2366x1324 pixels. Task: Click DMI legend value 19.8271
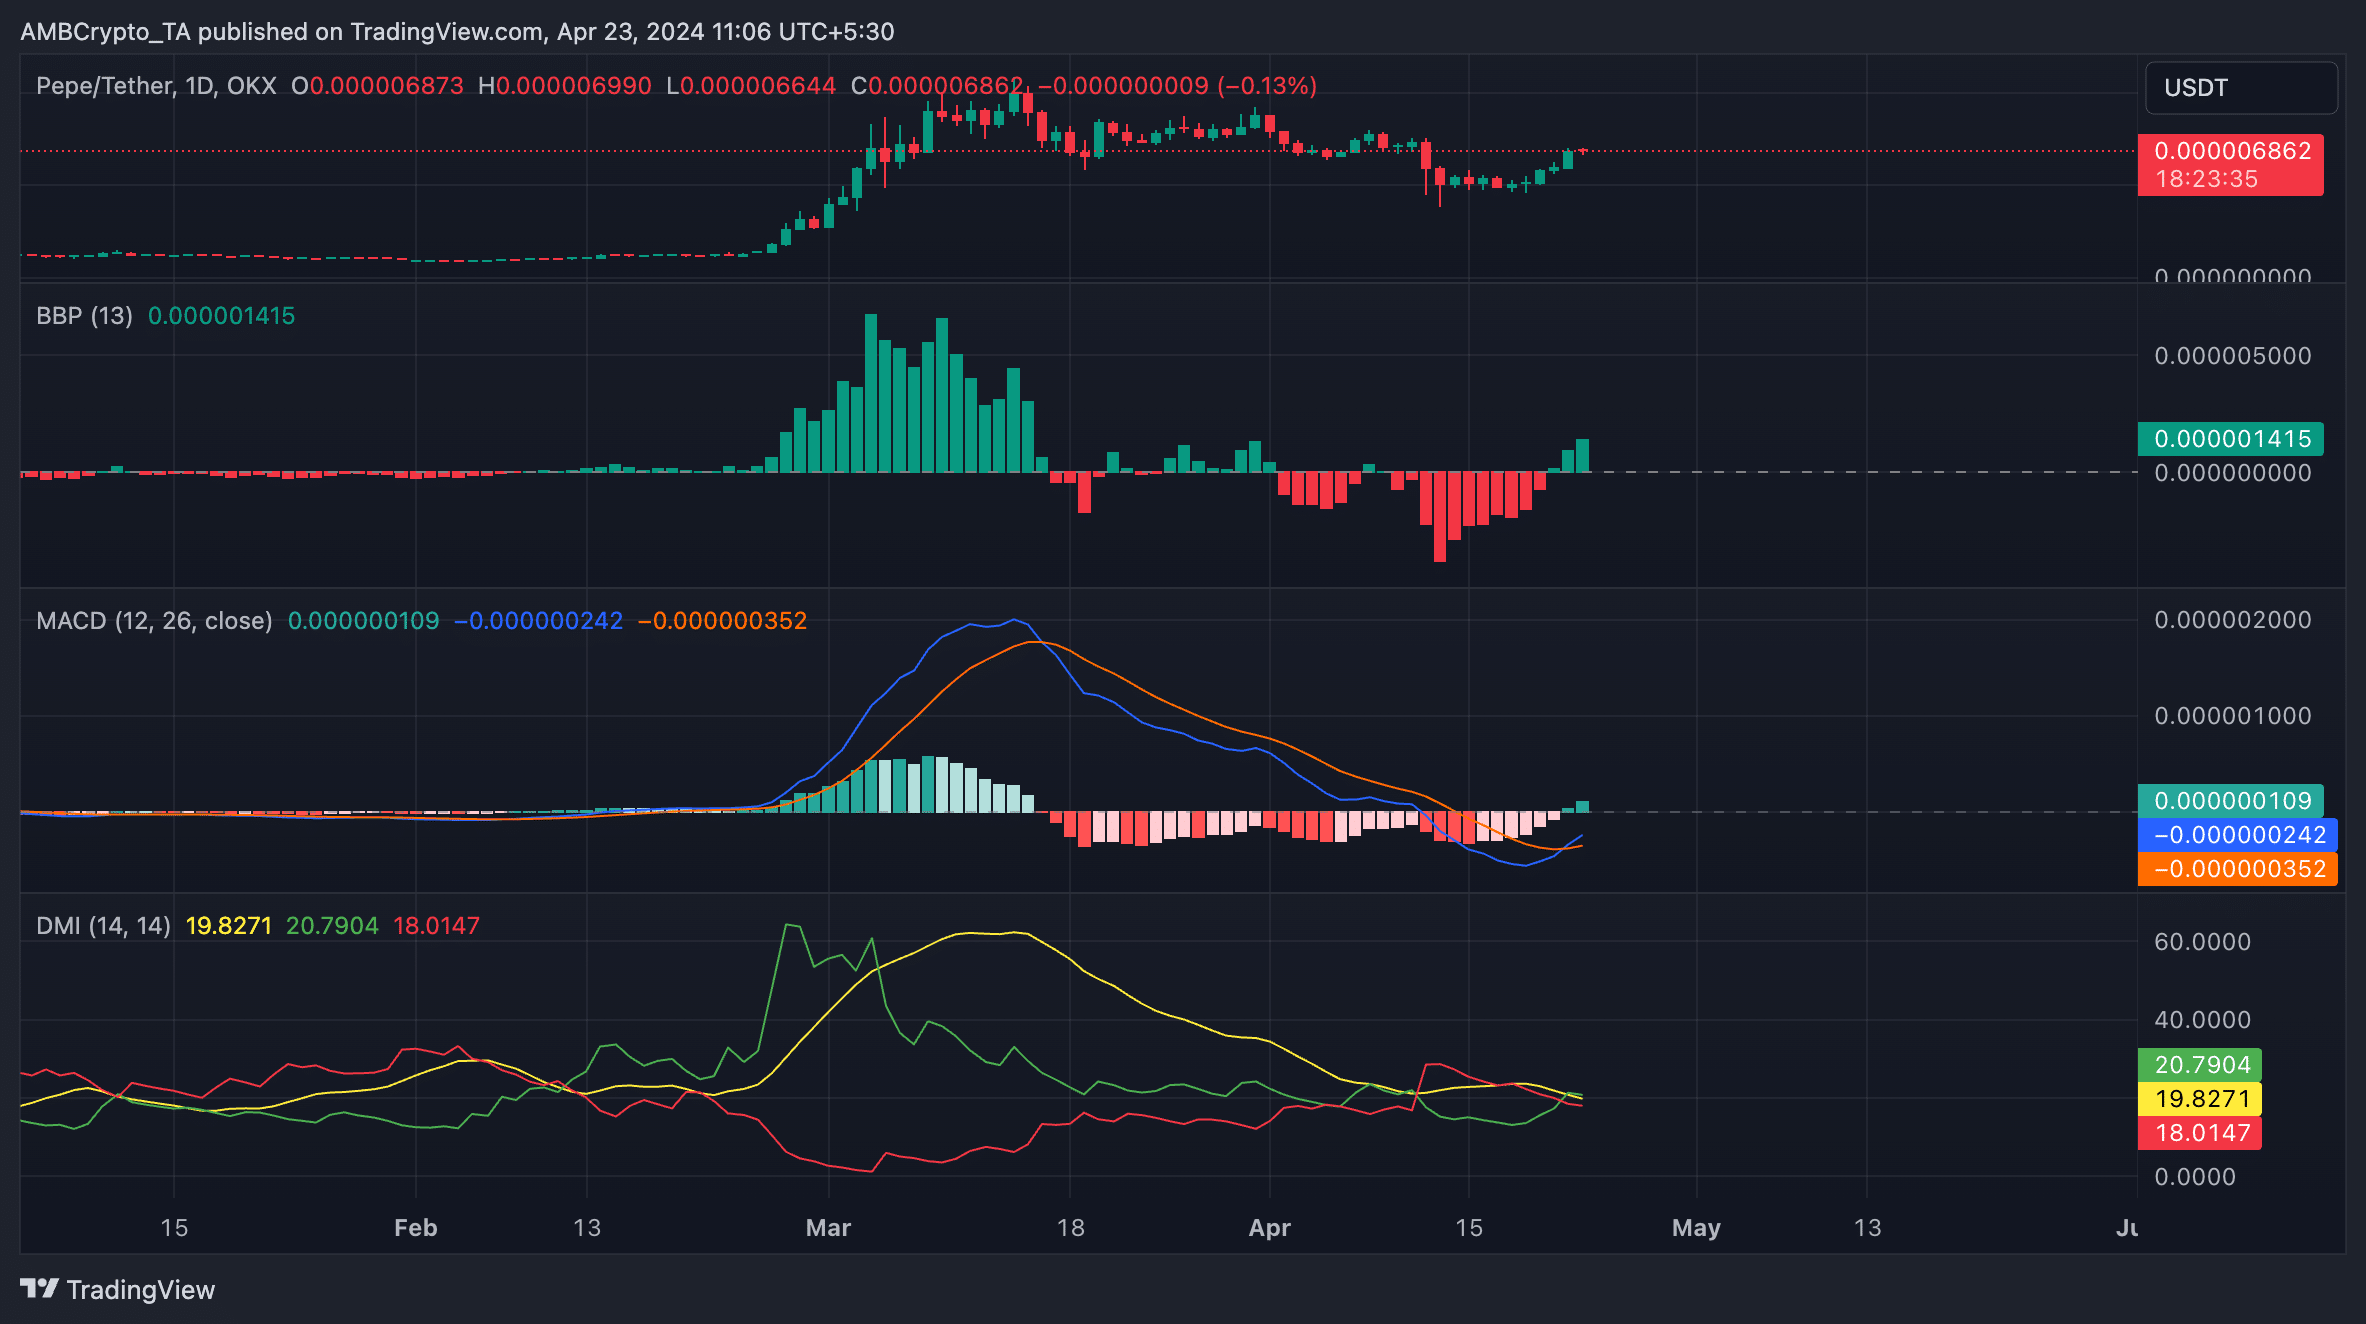pyautogui.click(x=229, y=926)
